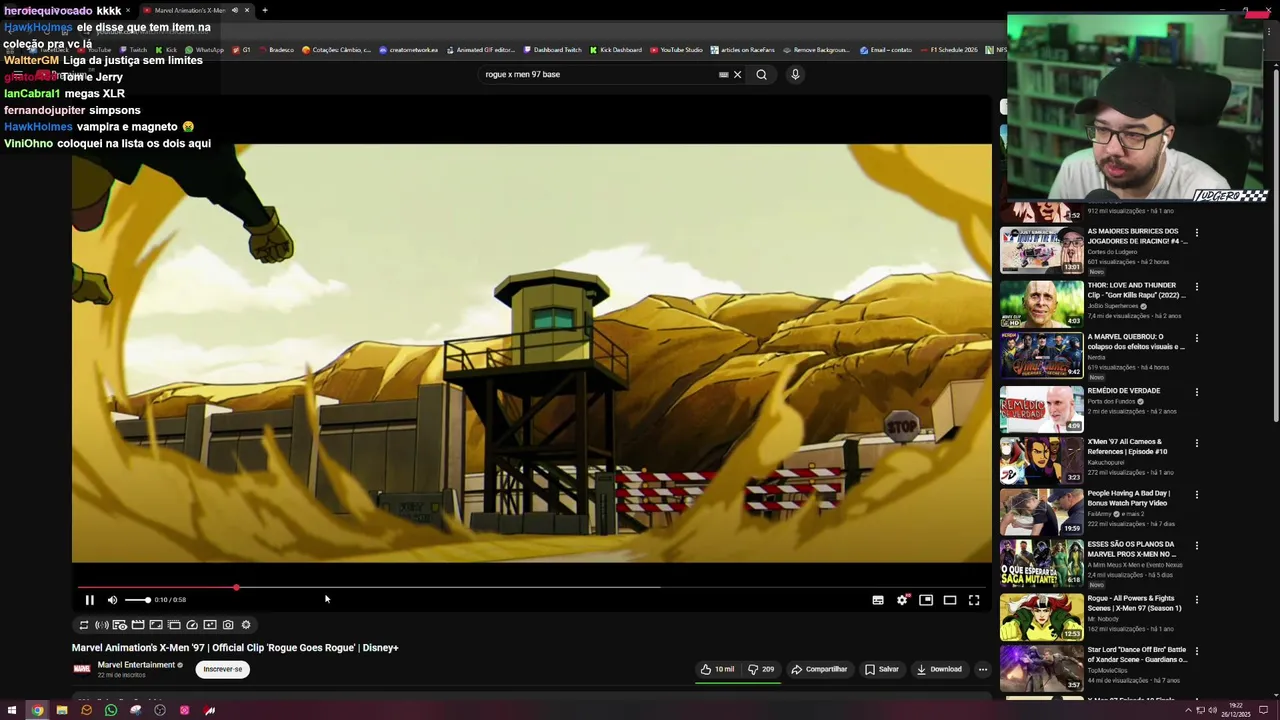The width and height of the screenshot is (1280, 720).
Task: Select the Marvel Animation's X-Men browser tab
Action: pos(196,10)
